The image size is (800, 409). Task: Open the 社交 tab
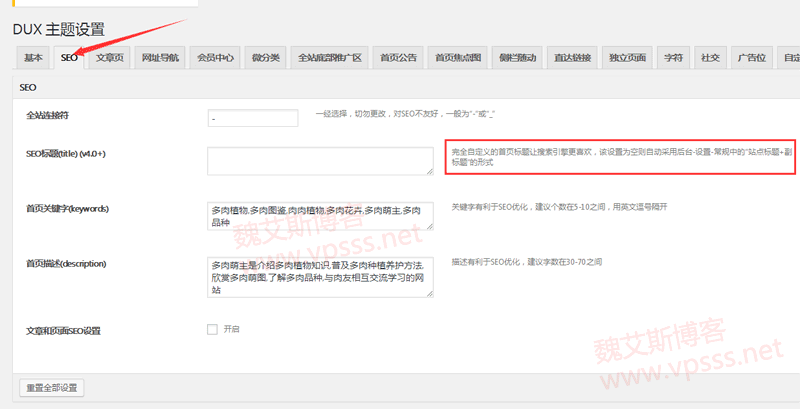pos(709,58)
